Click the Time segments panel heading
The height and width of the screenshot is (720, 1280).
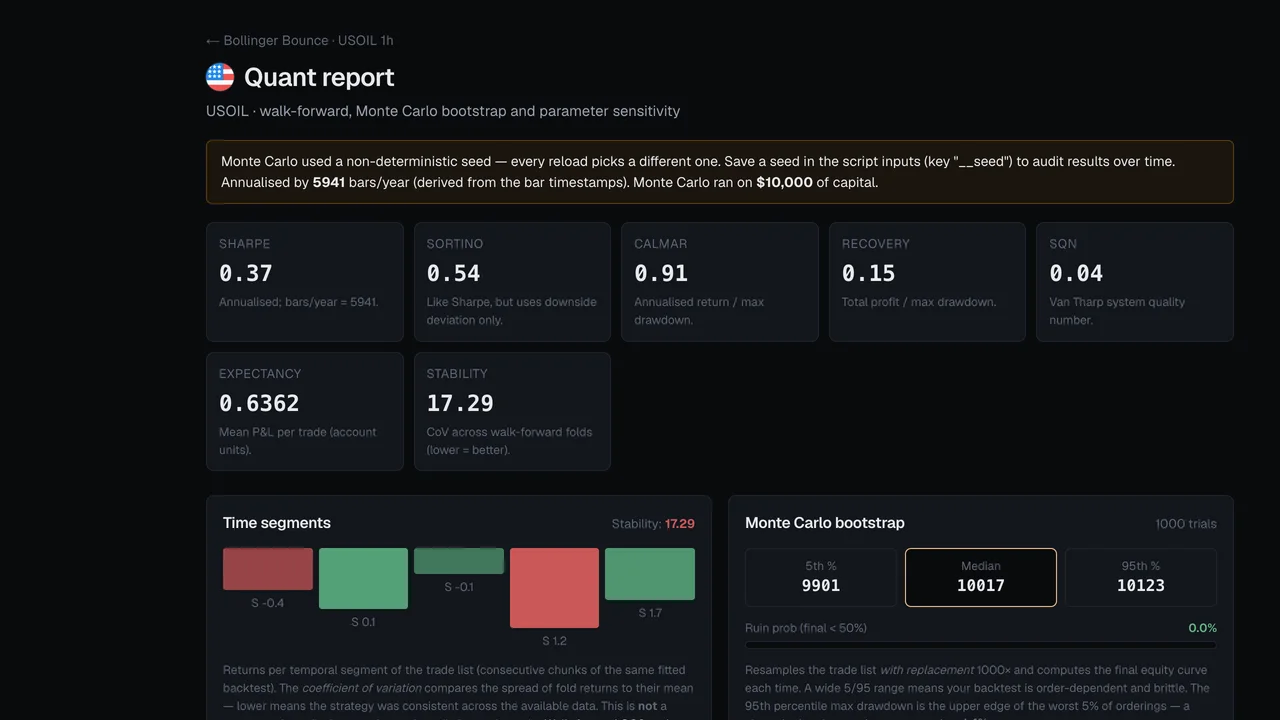277,523
